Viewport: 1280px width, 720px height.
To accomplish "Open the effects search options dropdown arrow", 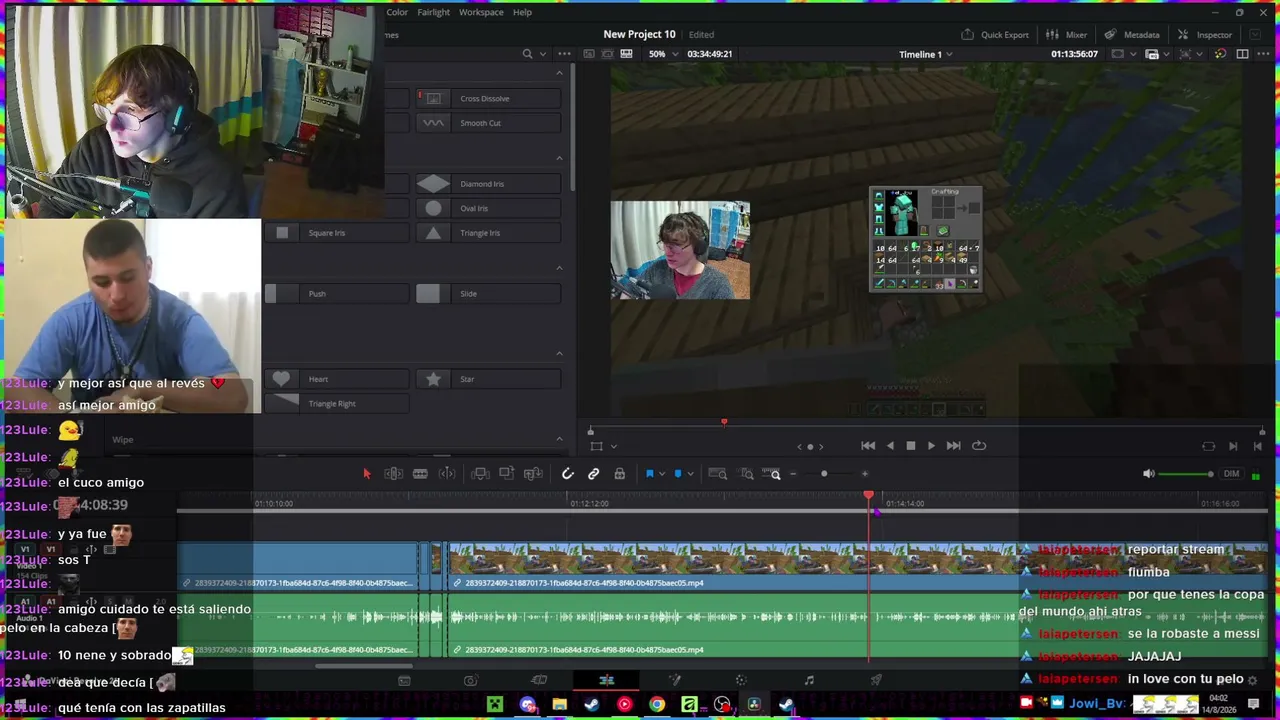I will (543, 54).
